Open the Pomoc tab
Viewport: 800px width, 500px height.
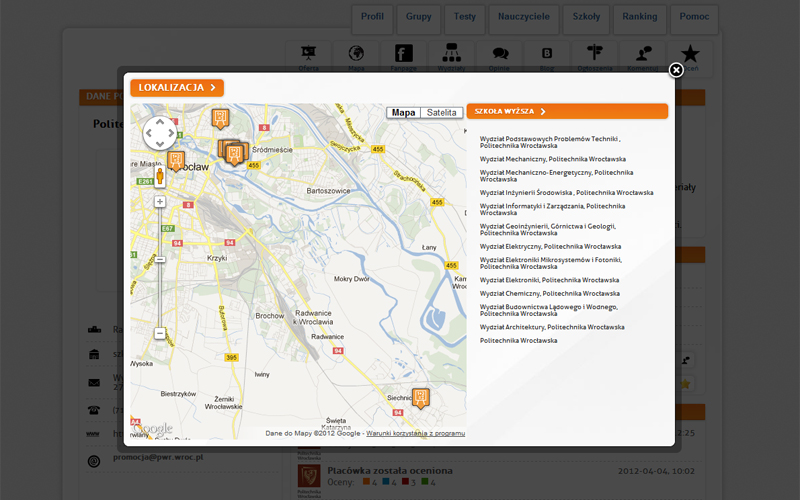[694, 19]
